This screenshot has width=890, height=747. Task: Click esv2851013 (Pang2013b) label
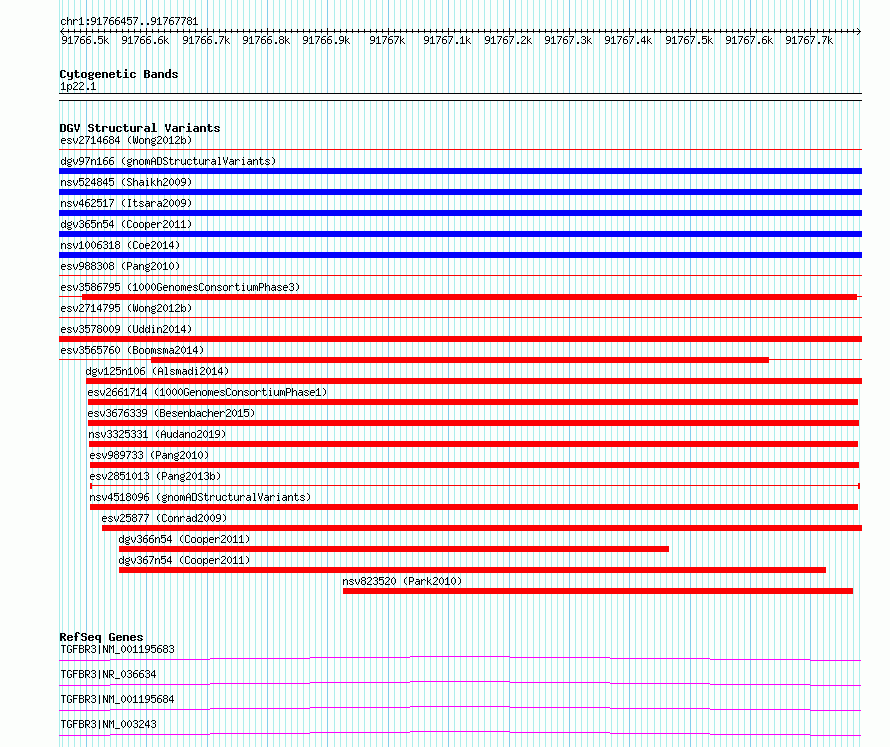point(155,476)
